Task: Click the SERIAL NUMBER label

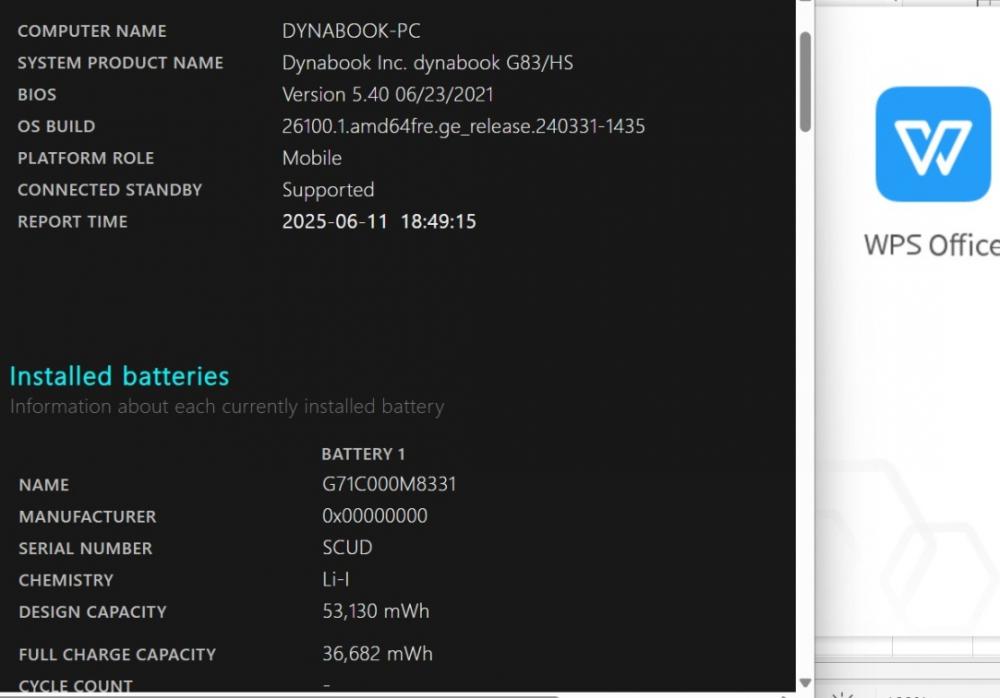Action: click(85, 549)
